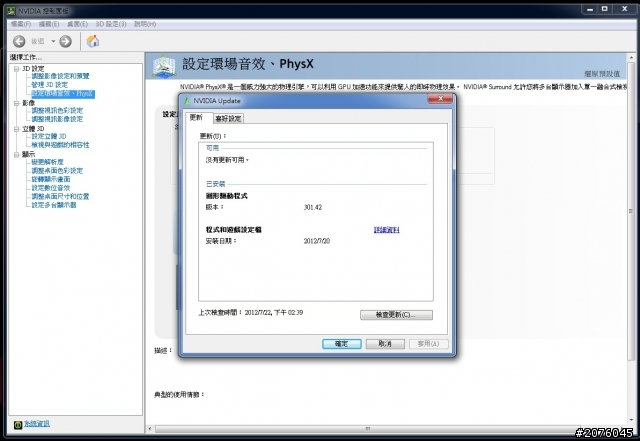Click the system information icon at bottom left

coord(18,425)
